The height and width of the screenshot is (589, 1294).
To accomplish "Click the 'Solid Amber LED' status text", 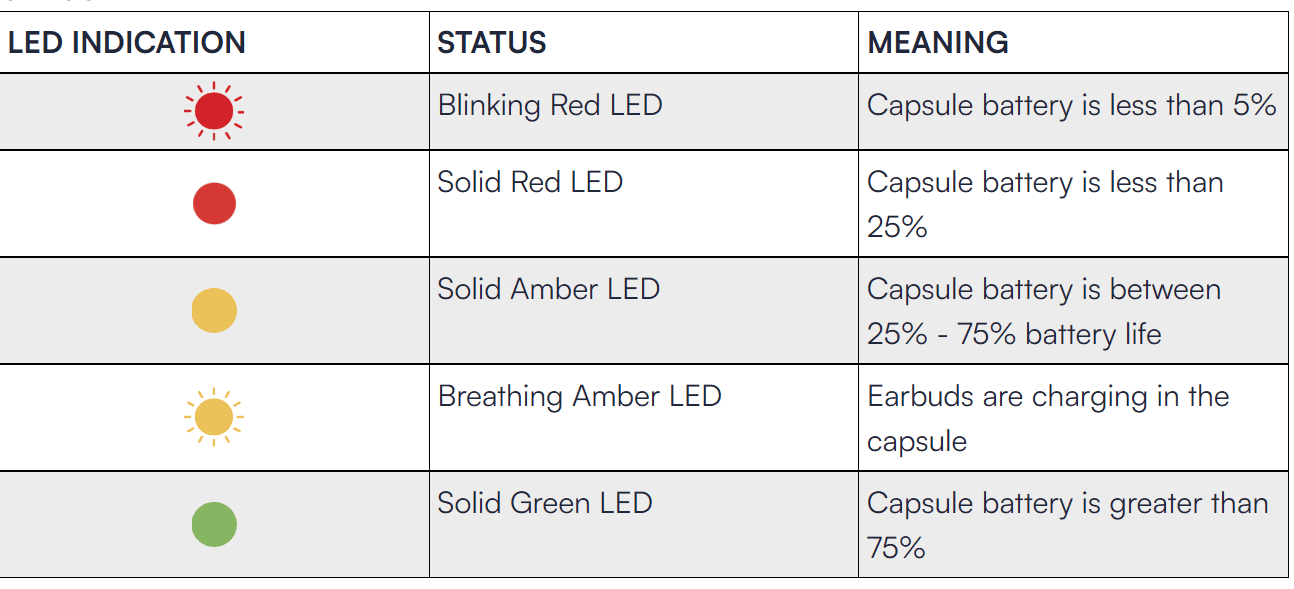I will click(548, 289).
